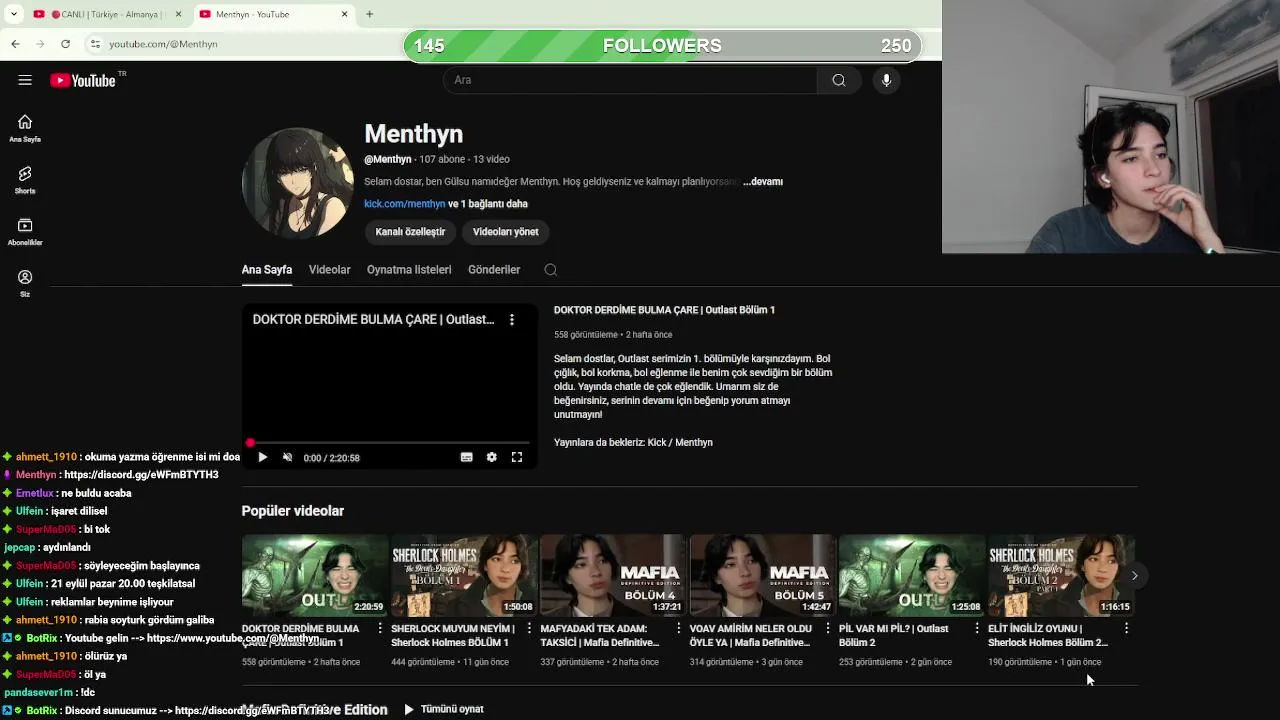Open PİL VAR MI PİL thumbnail
The width and height of the screenshot is (1280, 720).
click(x=911, y=575)
